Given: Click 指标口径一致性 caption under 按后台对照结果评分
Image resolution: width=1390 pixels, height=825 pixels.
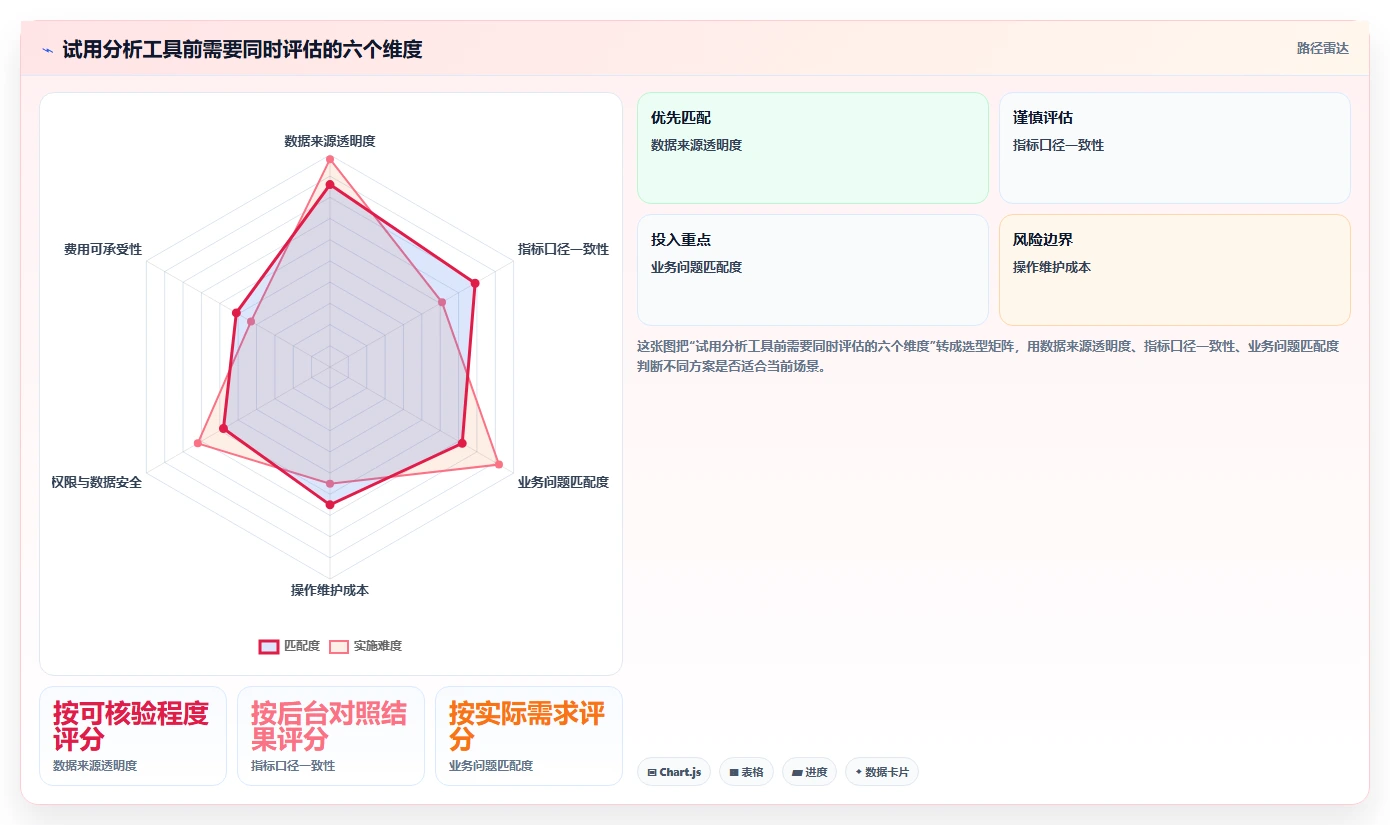Looking at the screenshot, I should pyautogui.click(x=293, y=766).
